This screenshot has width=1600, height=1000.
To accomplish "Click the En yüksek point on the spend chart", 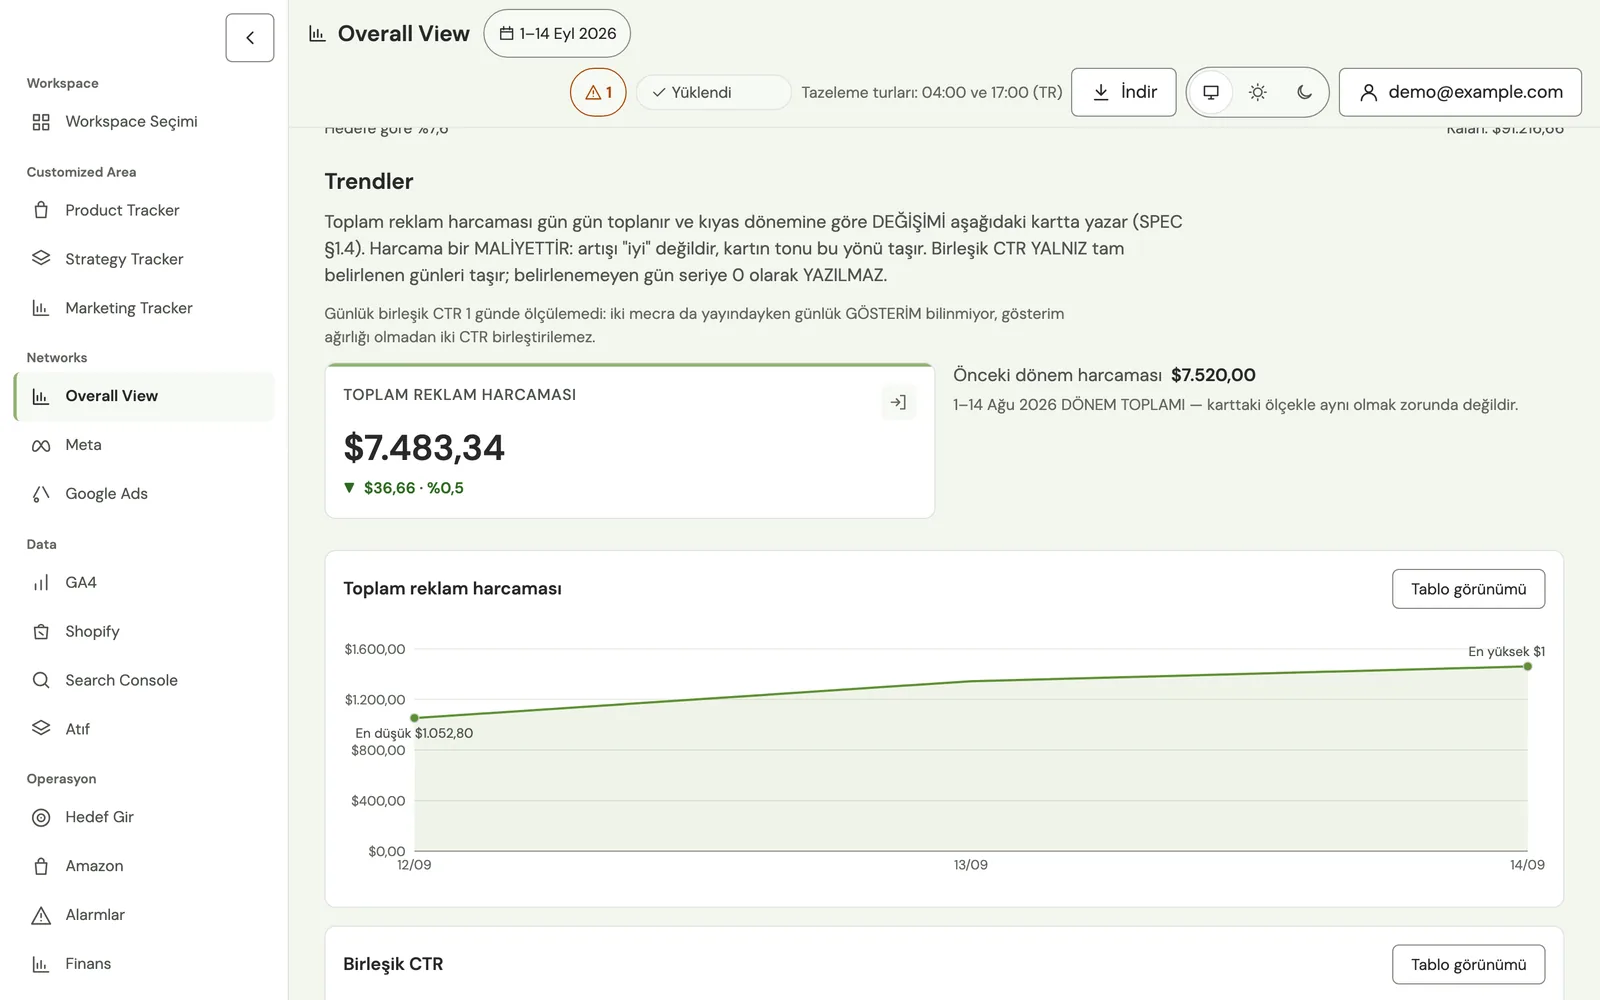I will point(1527,666).
